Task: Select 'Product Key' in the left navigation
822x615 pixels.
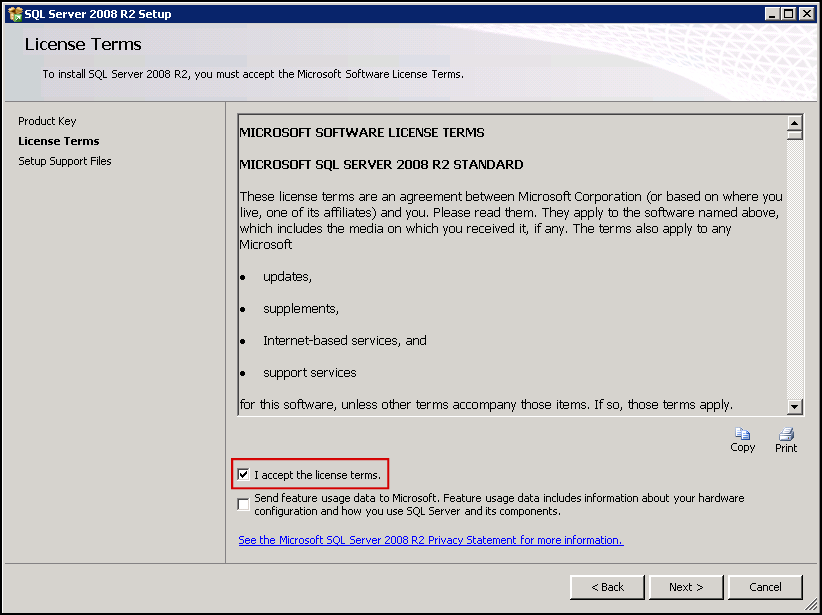Action: (x=45, y=121)
